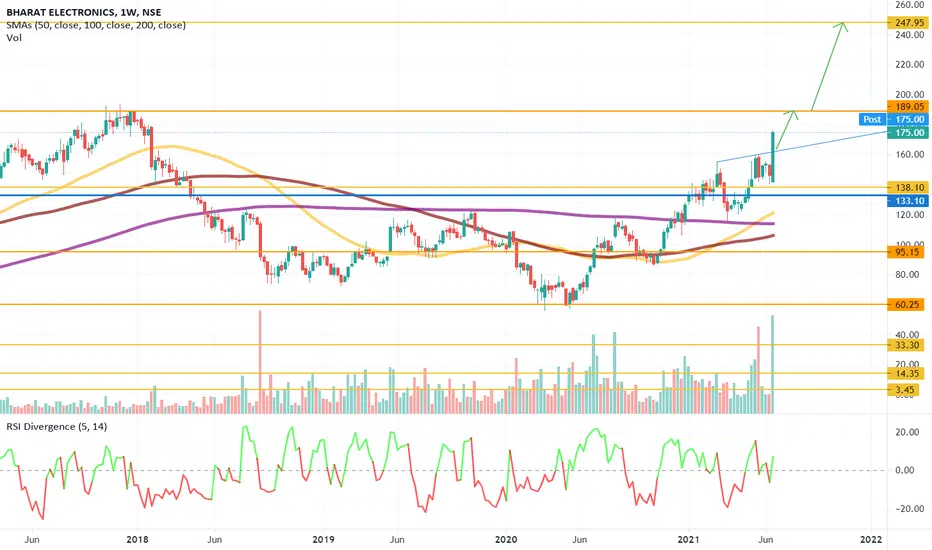Click the 120.00 price axis value
Image resolution: width=932 pixels, height=550 pixels.
pyautogui.click(x=910, y=215)
